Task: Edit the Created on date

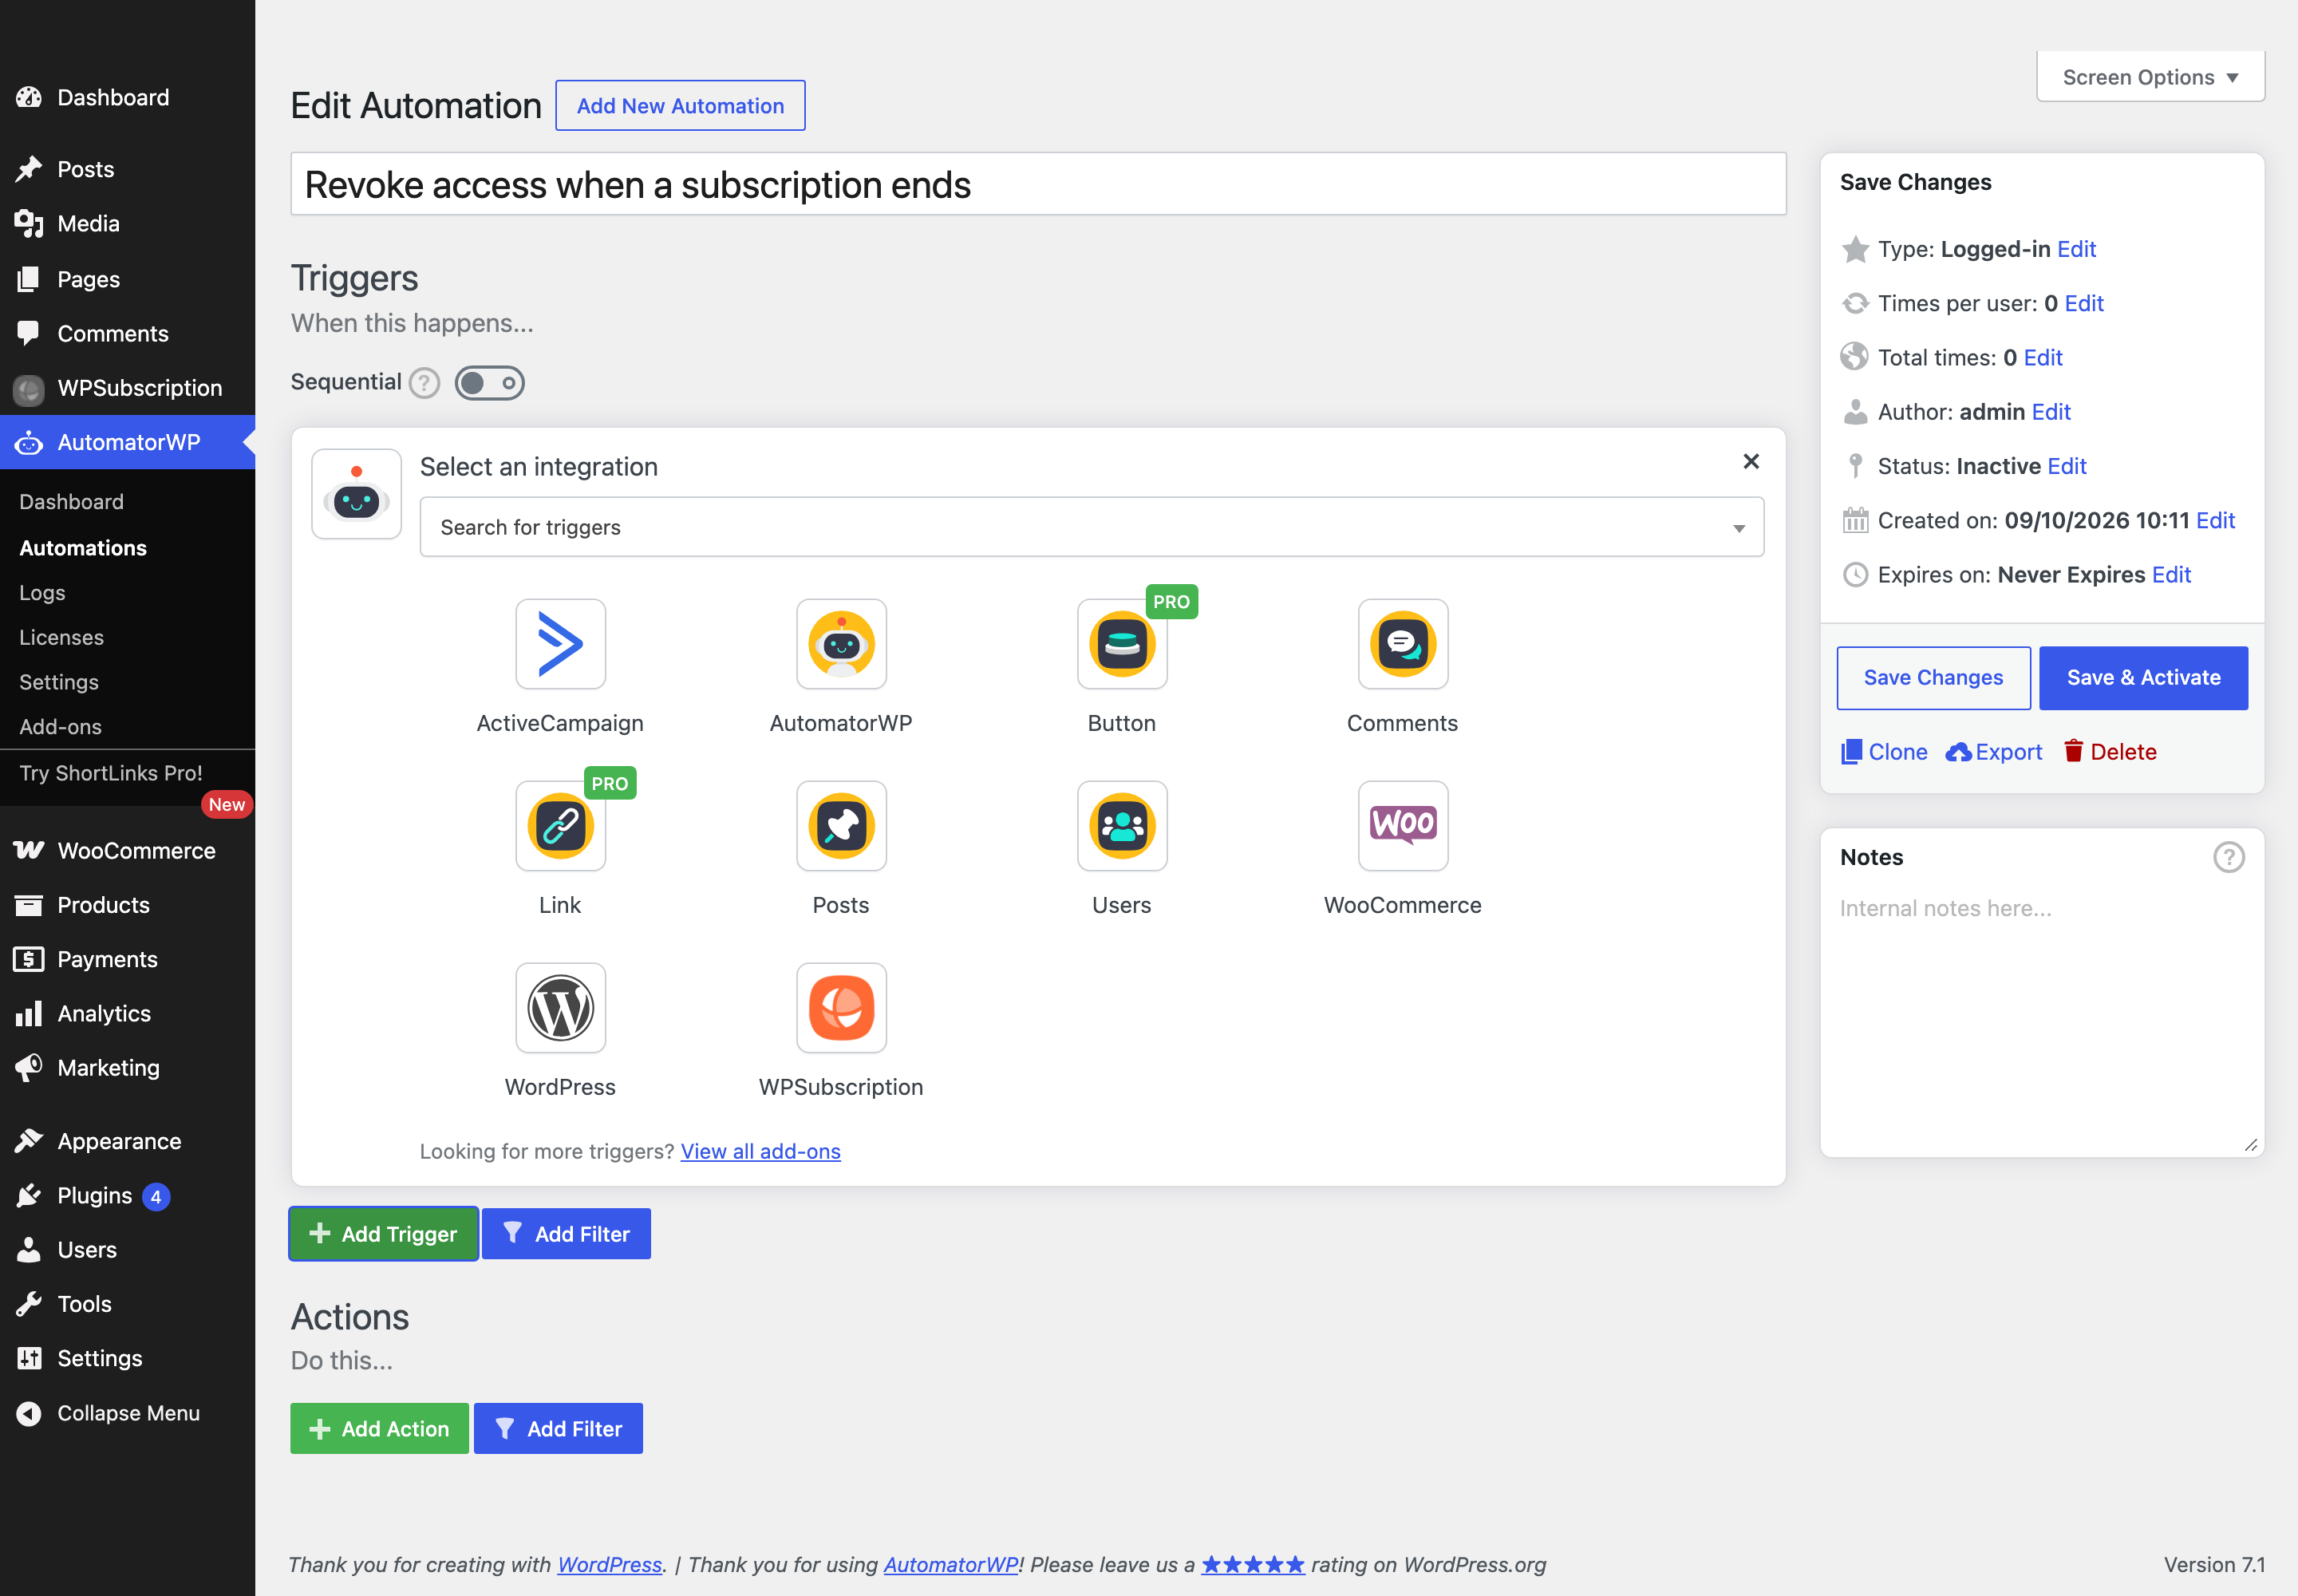Action: tap(2215, 520)
